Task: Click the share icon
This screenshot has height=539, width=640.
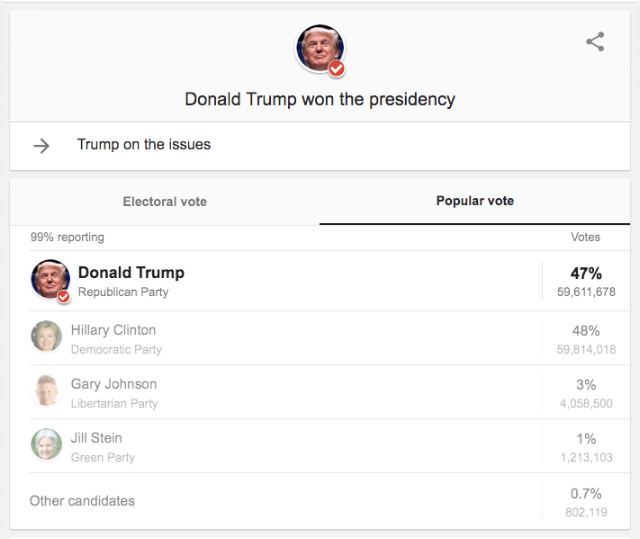Action: pos(595,42)
